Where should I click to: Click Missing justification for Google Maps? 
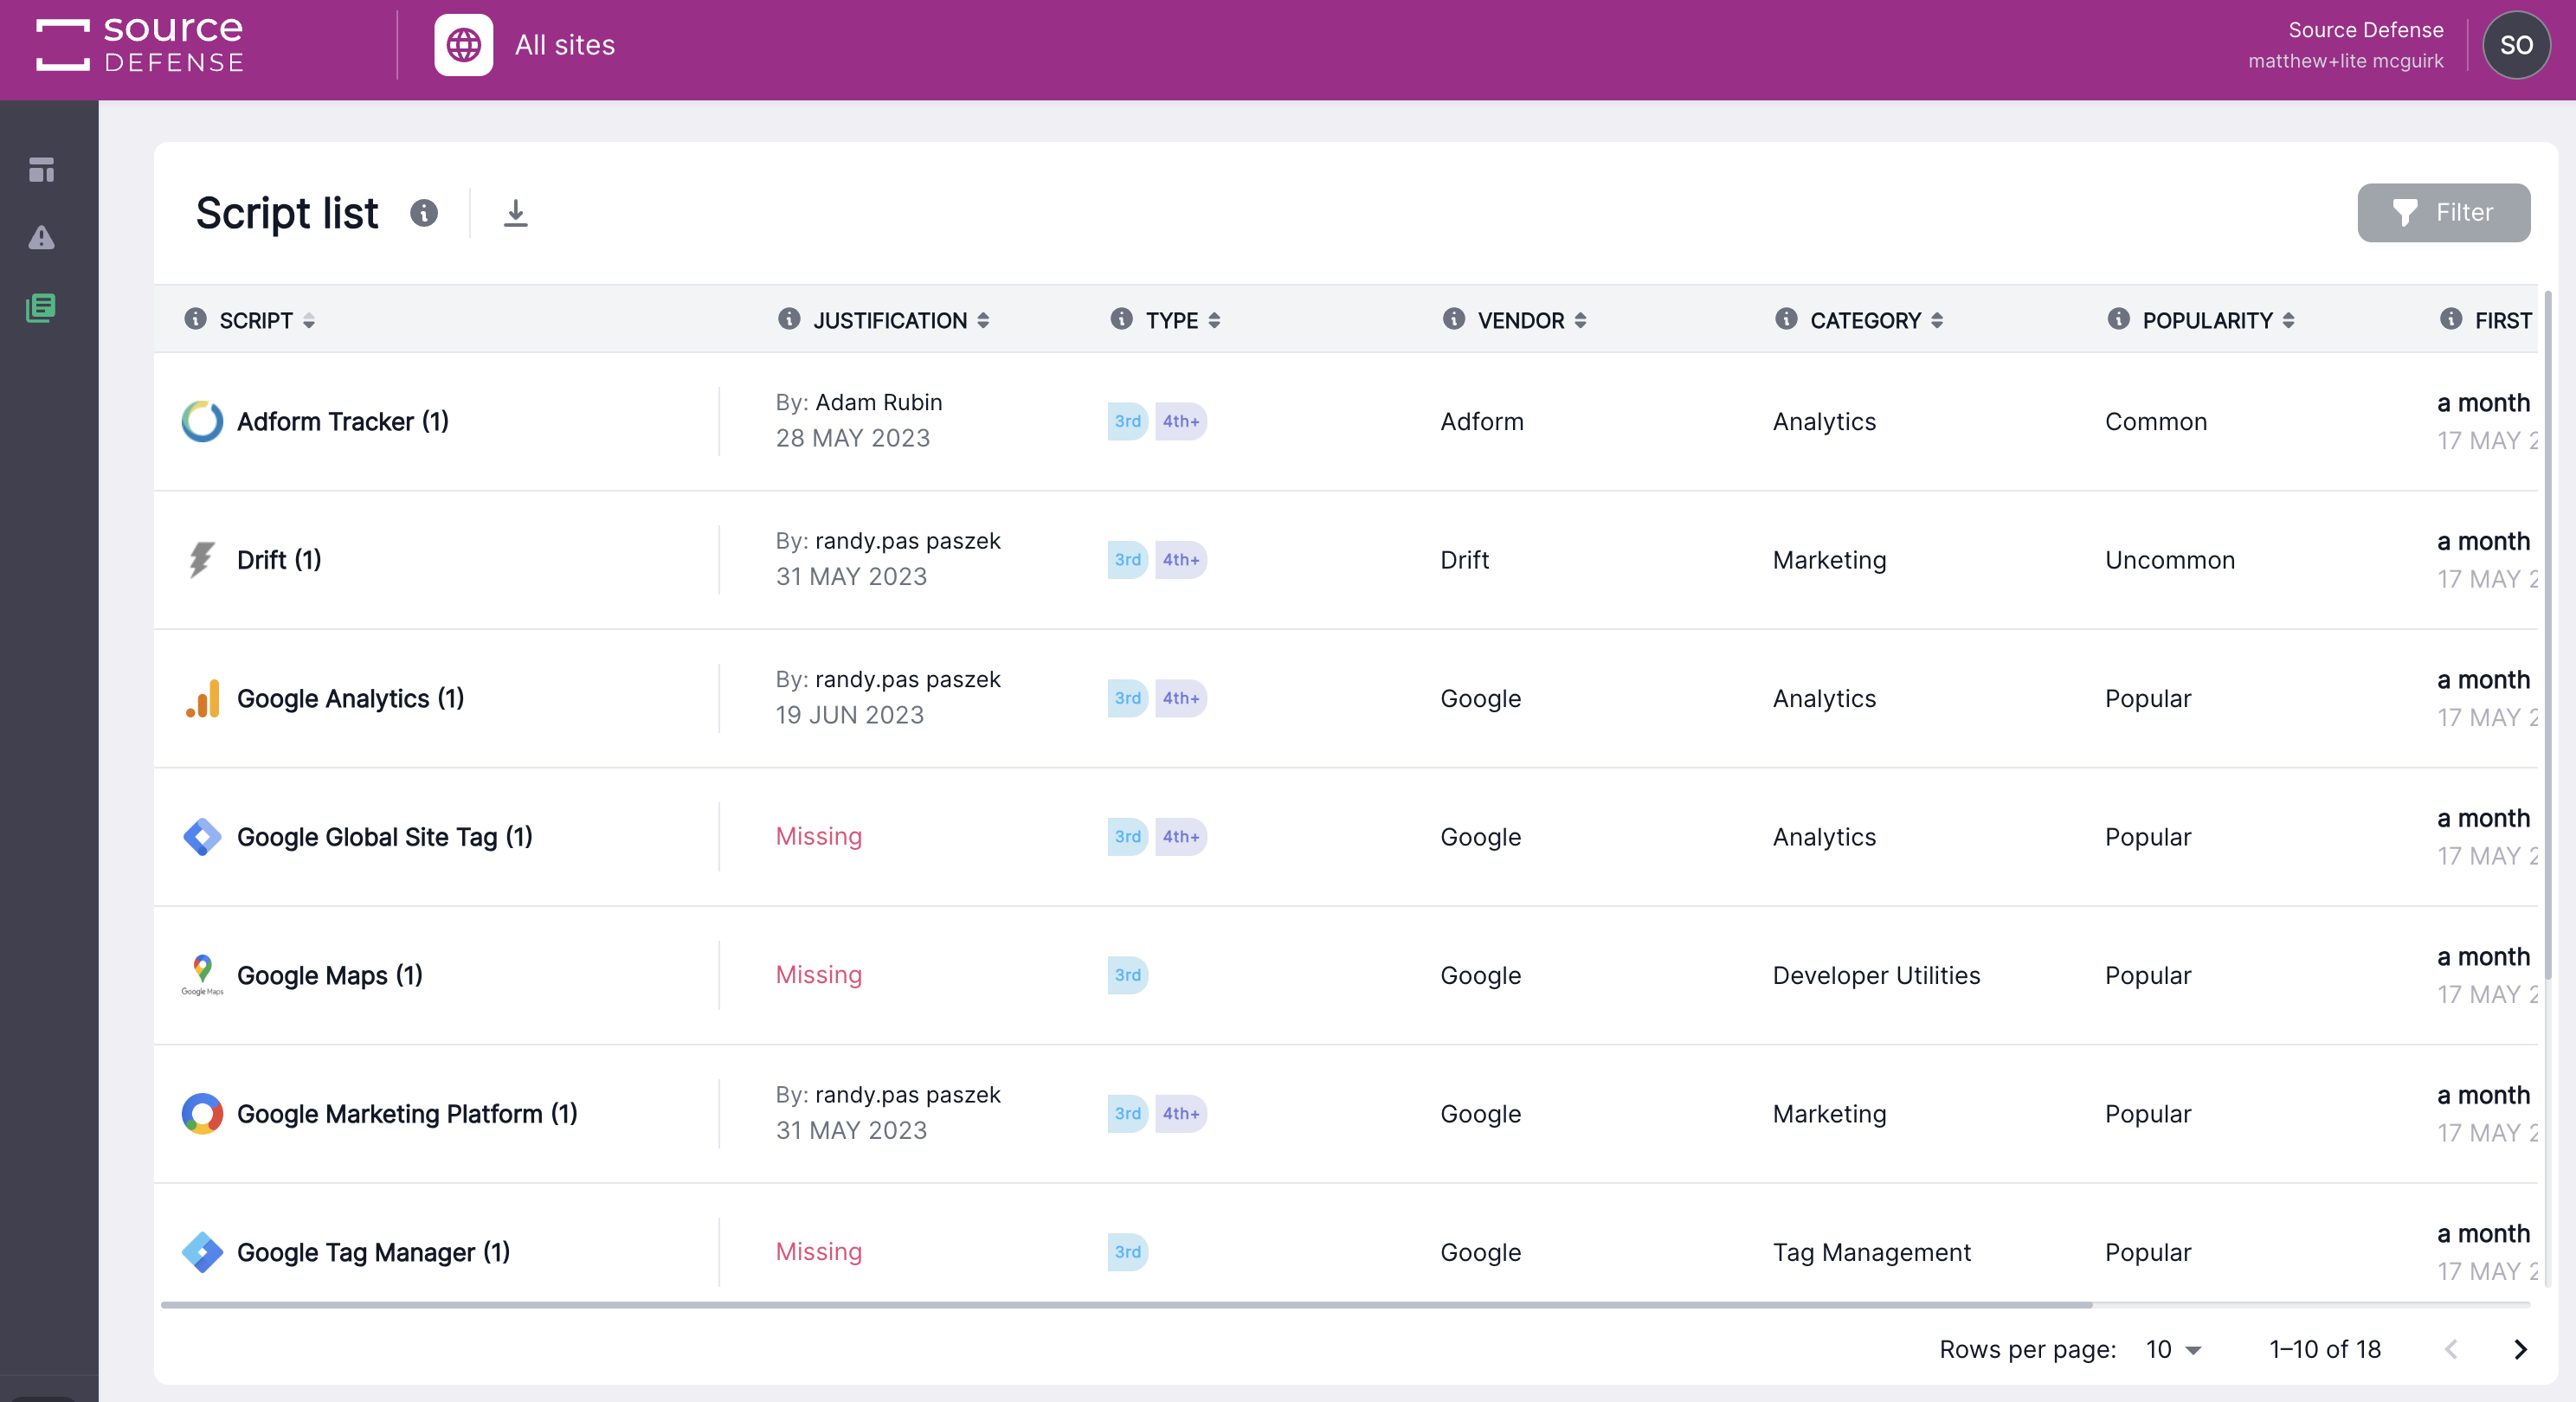click(x=818, y=975)
